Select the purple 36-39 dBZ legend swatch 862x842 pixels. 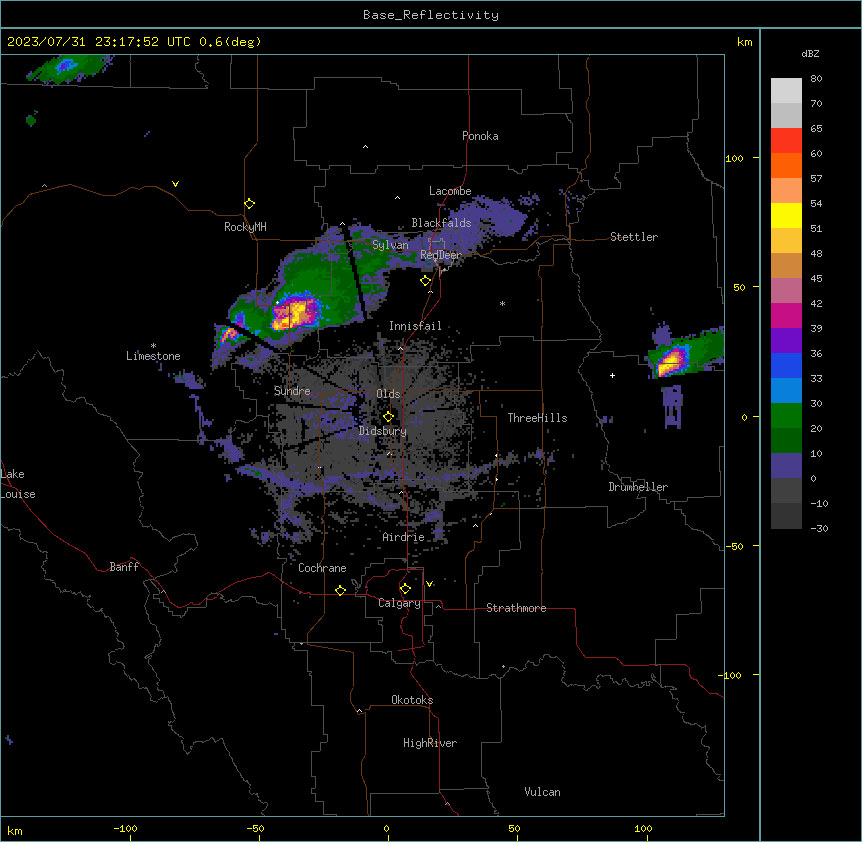(786, 341)
